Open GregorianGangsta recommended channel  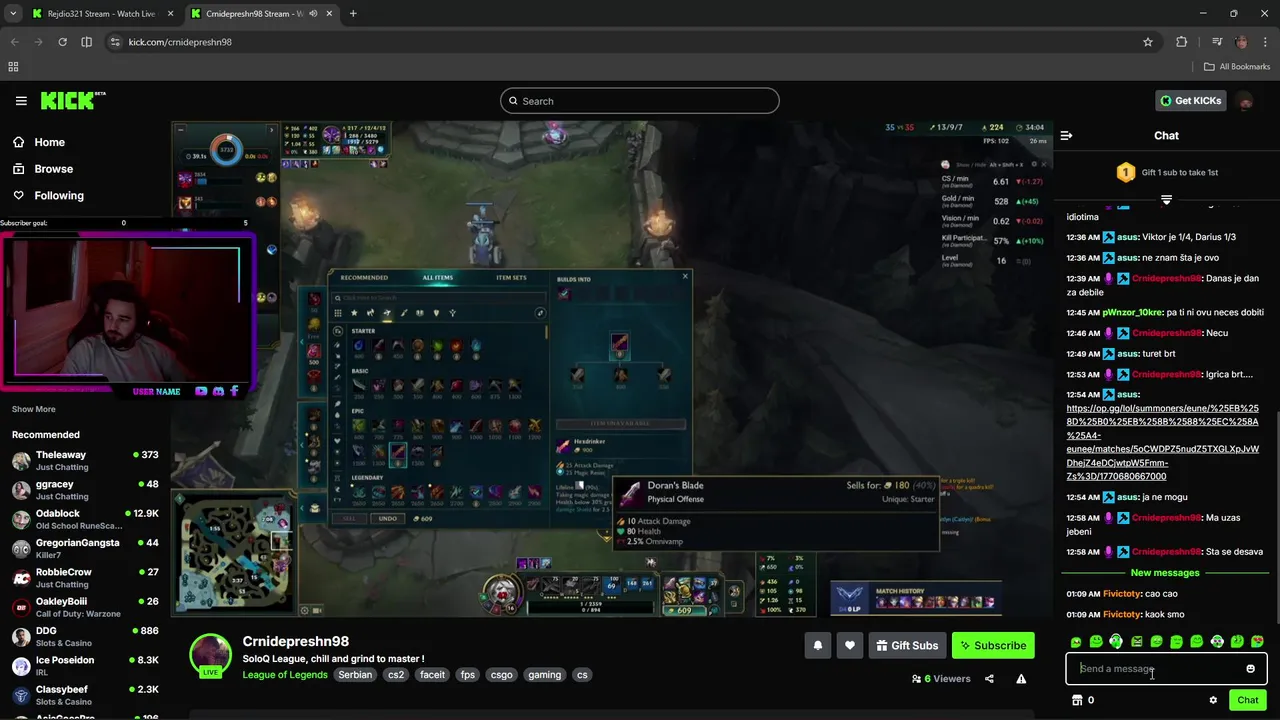tap(85, 548)
